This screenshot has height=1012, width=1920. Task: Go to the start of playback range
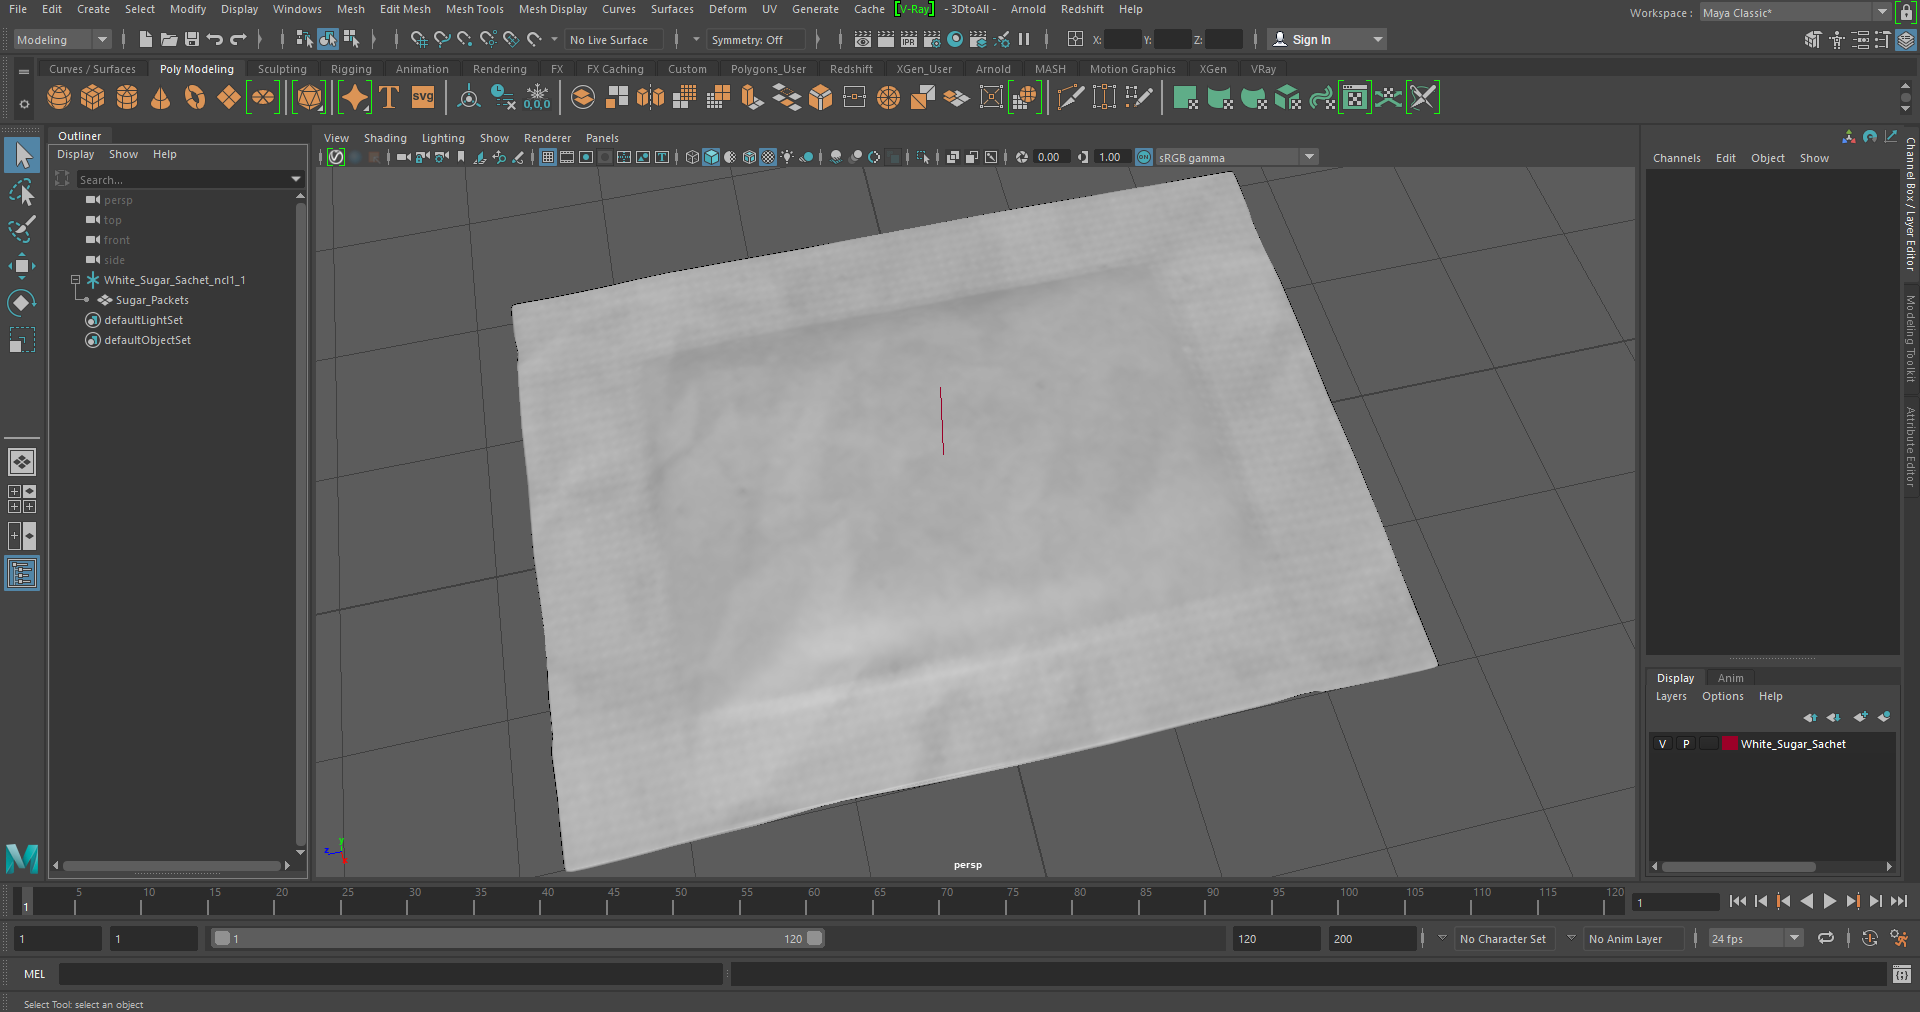1737,901
